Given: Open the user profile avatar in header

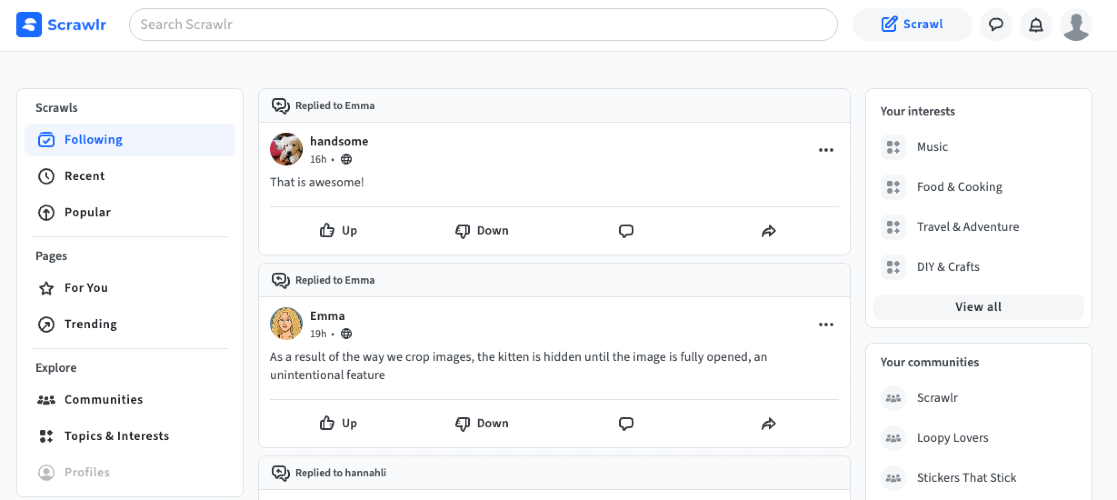Looking at the screenshot, I should pyautogui.click(x=1076, y=25).
